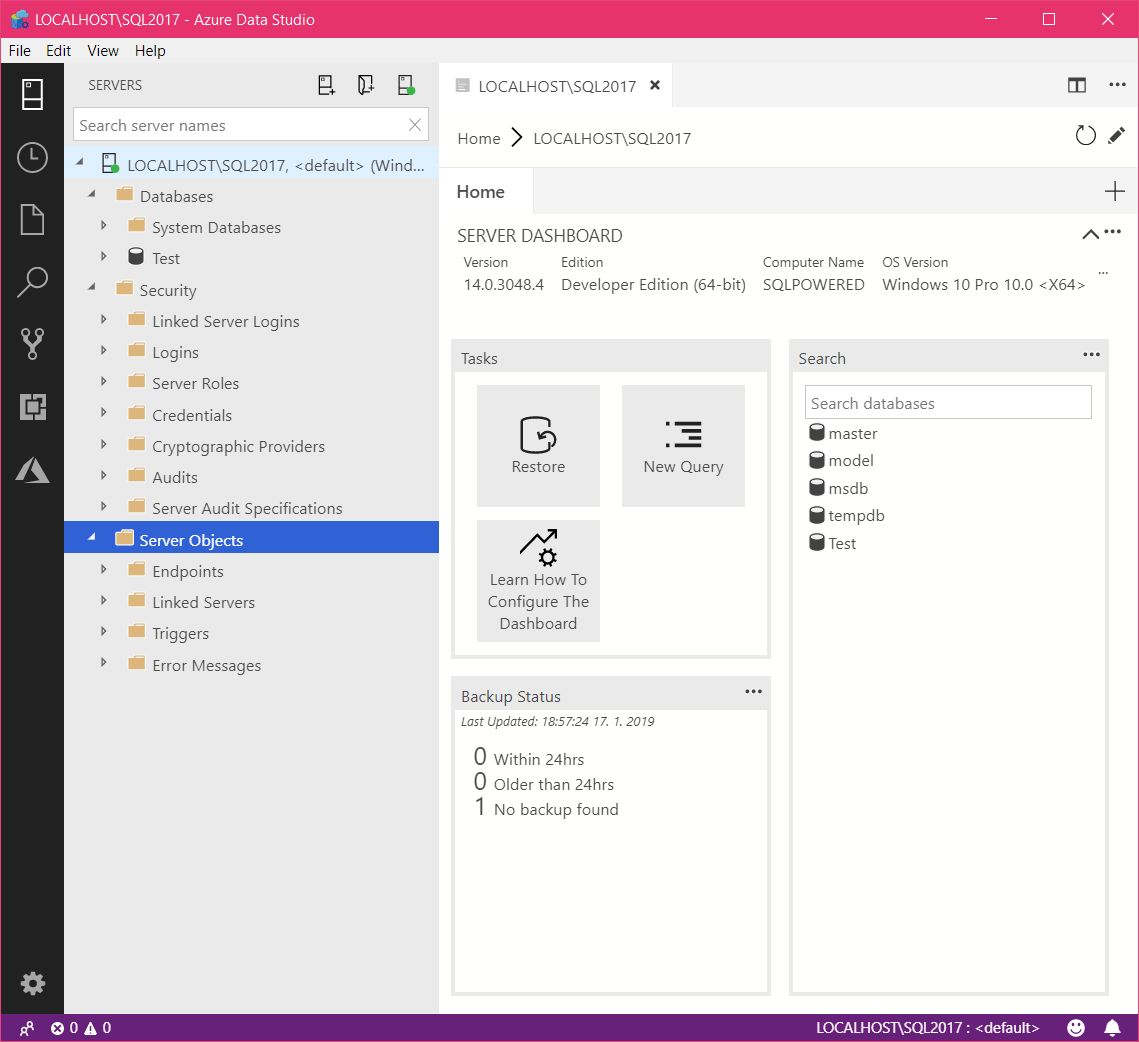Screen dimensions: 1139x1042
Task: Collapse the Server Dashboard properties chevron
Action: click(x=1090, y=234)
